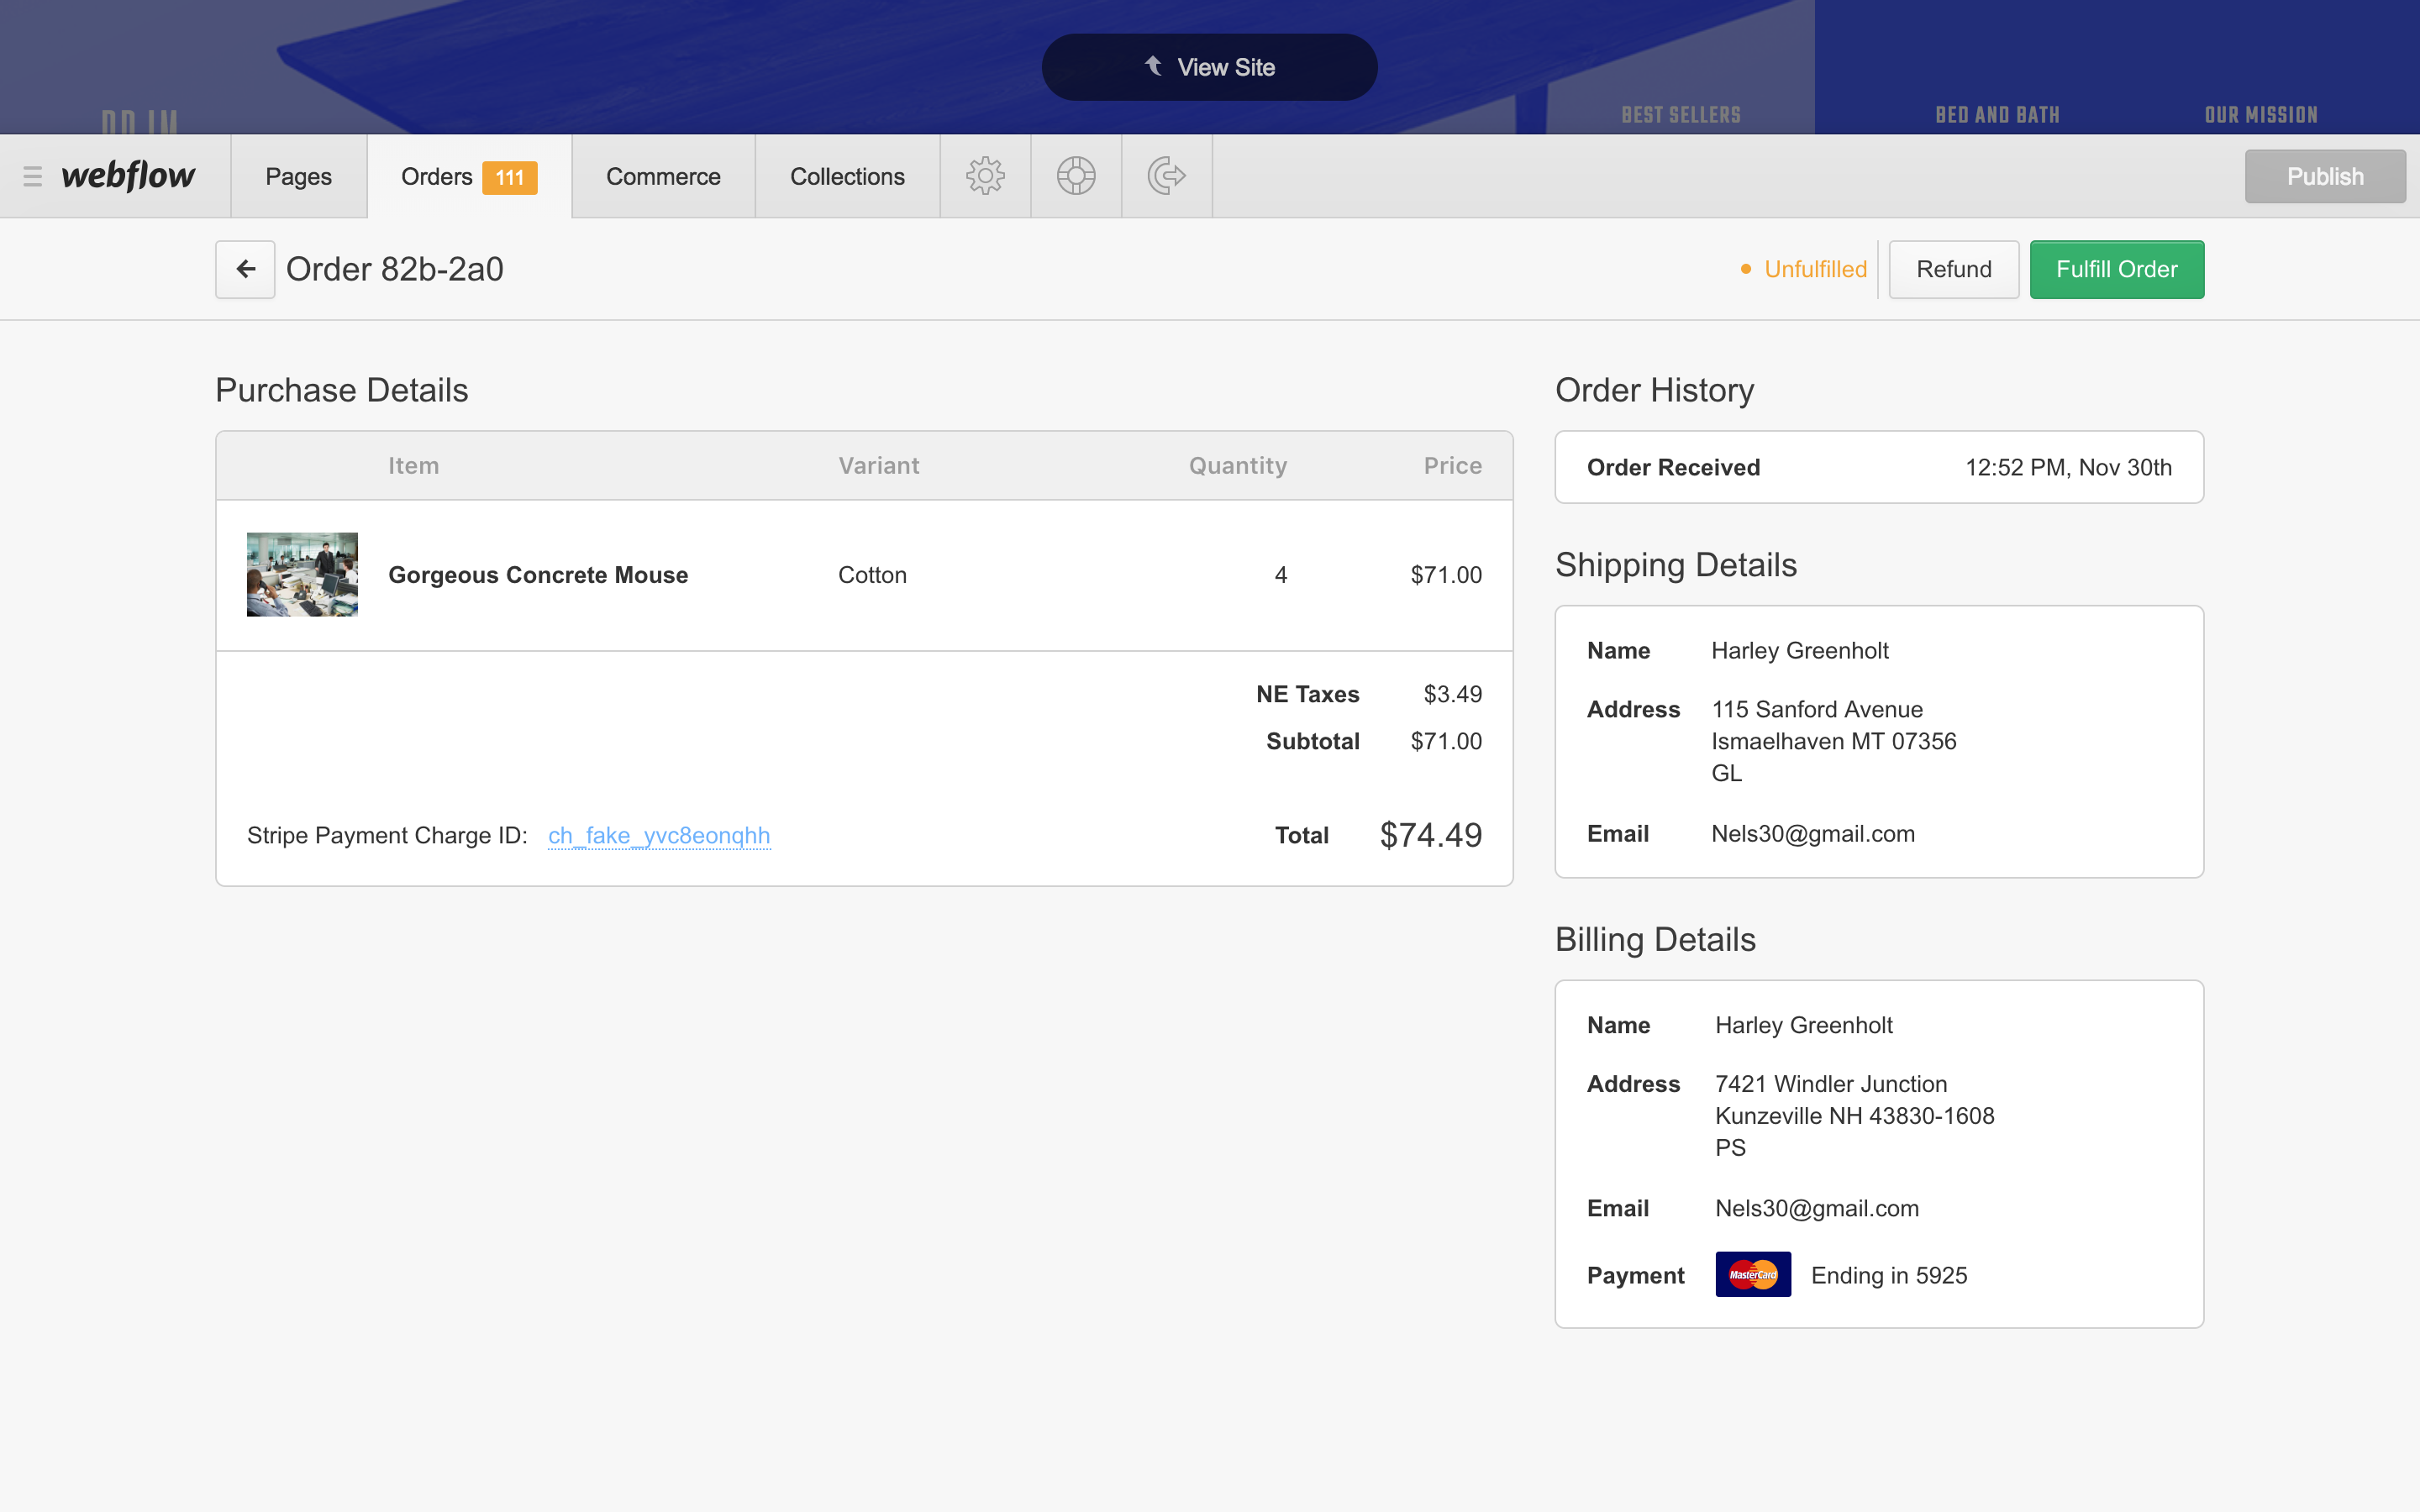Switch to the Commerce tab
This screenshot has width=2420, height=1512.
tap(663, 176)
